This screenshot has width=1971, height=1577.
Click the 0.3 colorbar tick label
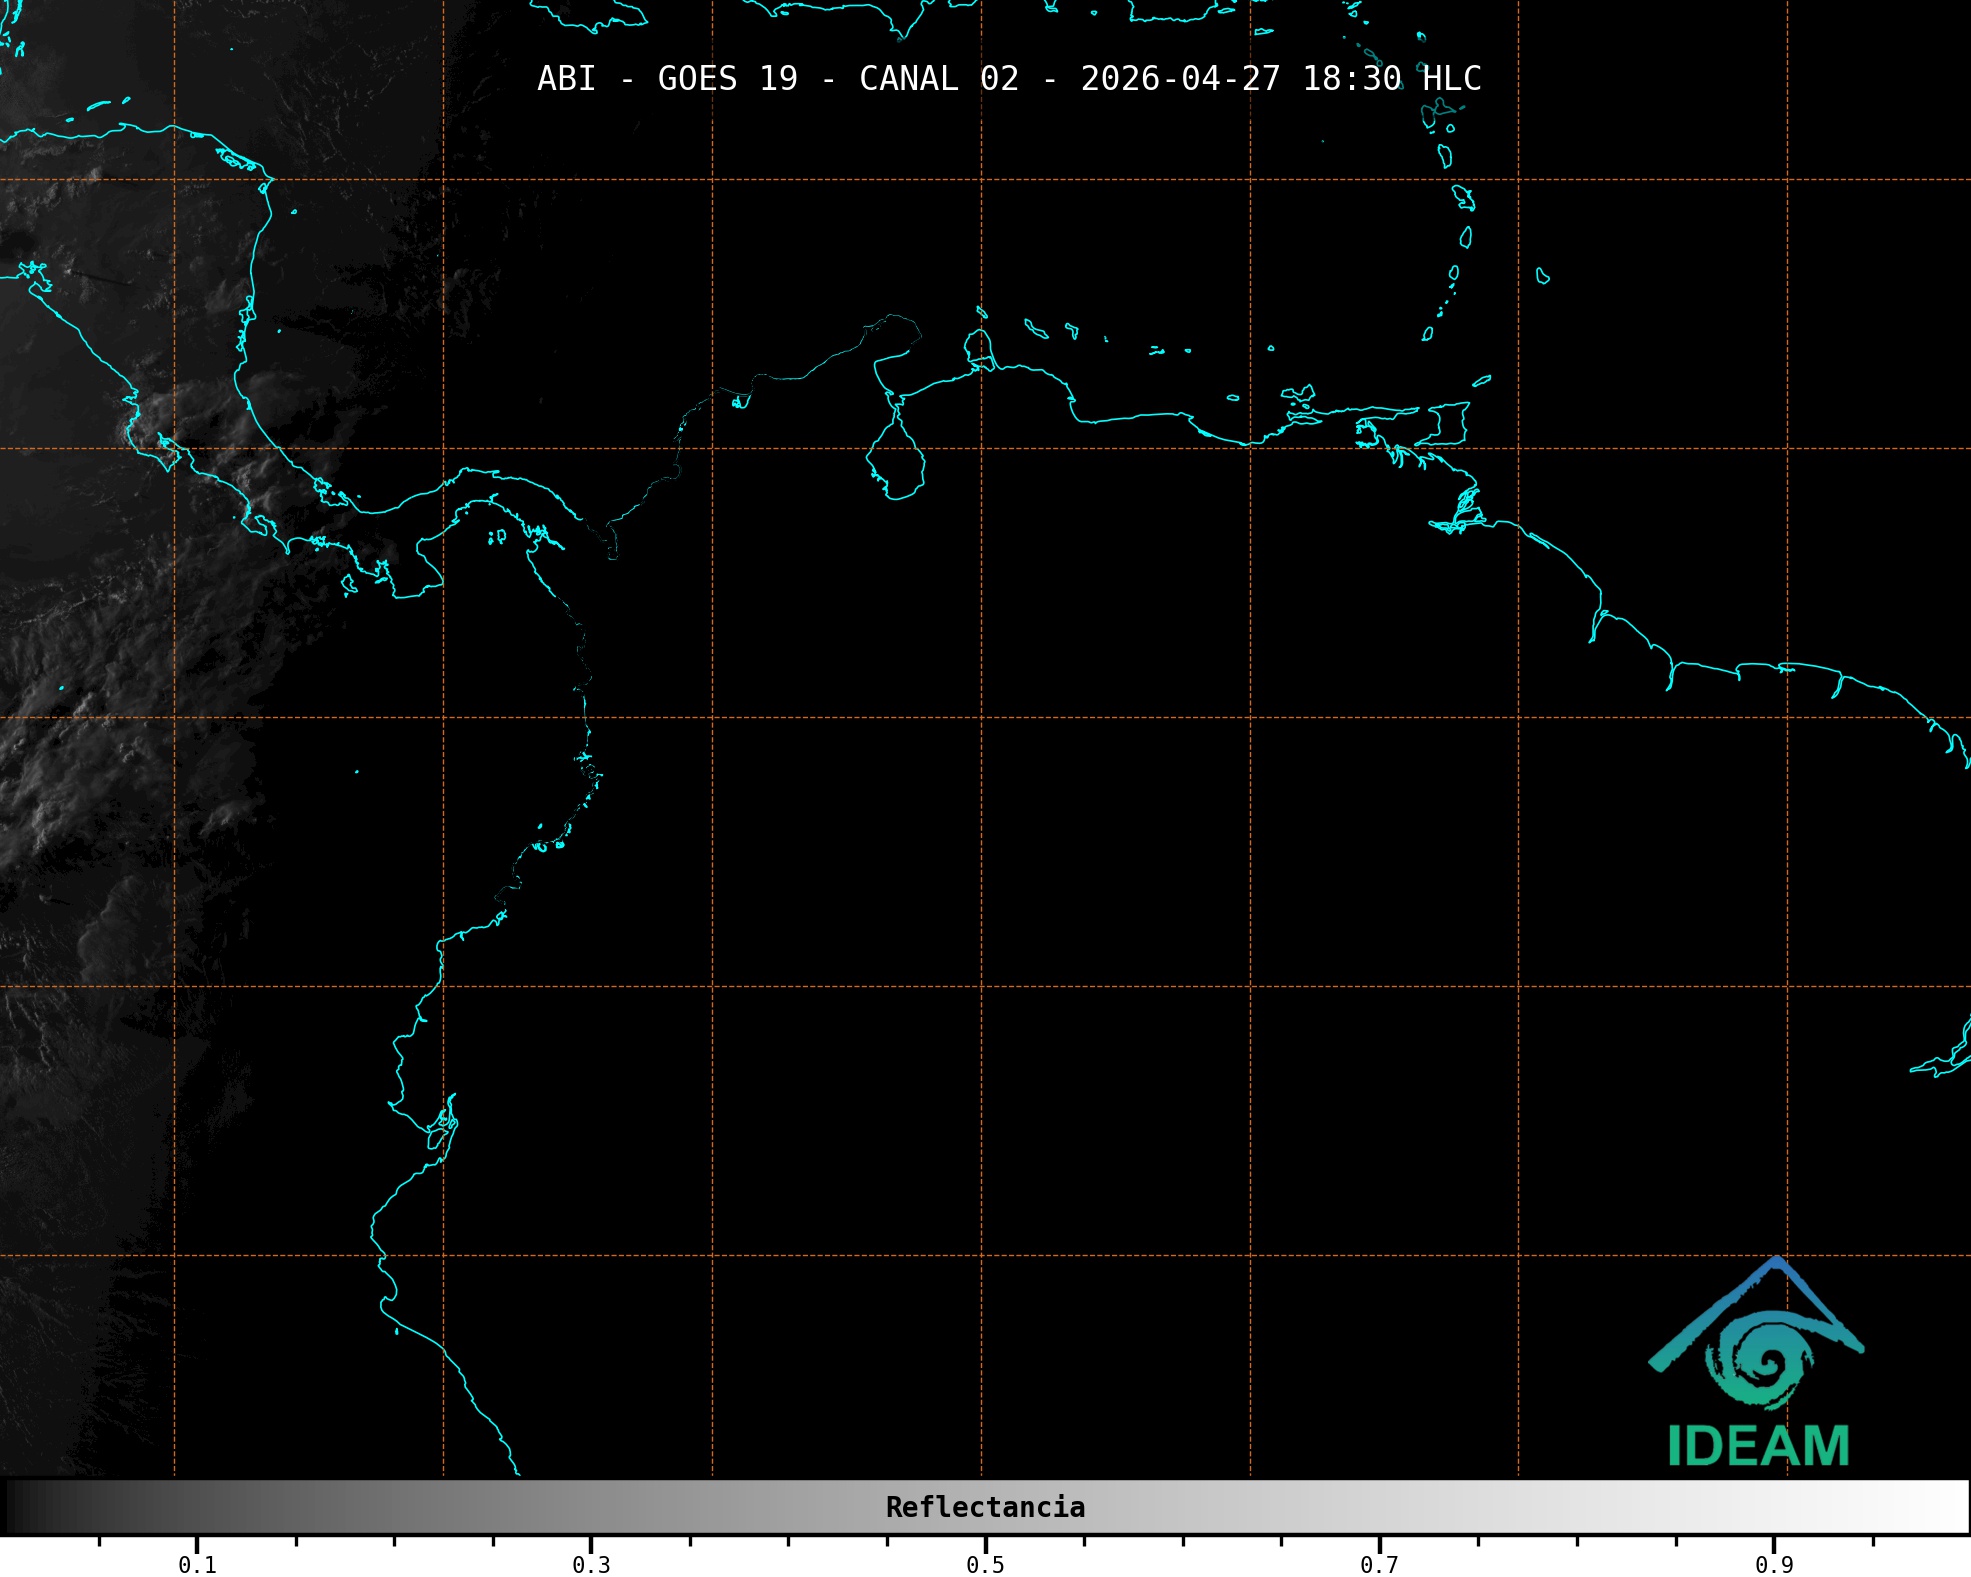(x=591, y=1565)
